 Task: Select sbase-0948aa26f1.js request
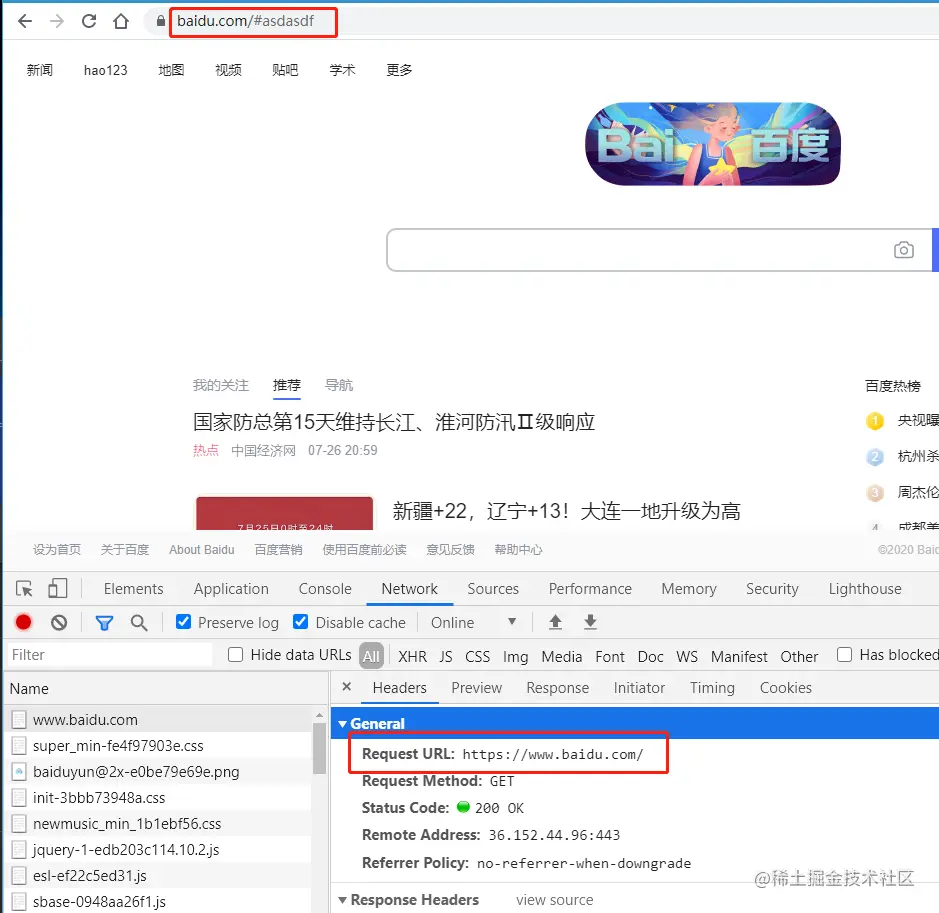tap(159, 901)
